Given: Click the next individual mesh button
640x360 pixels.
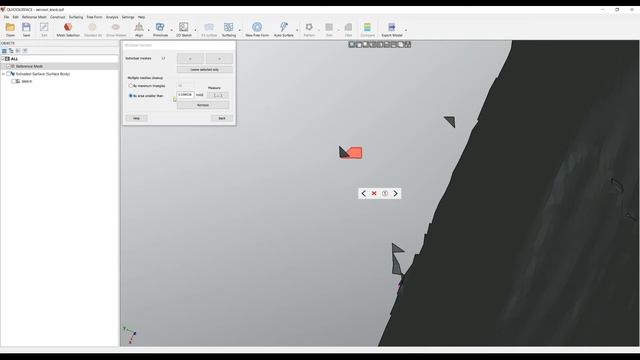Looking at the screenshot, I should [x=220, y=59].
